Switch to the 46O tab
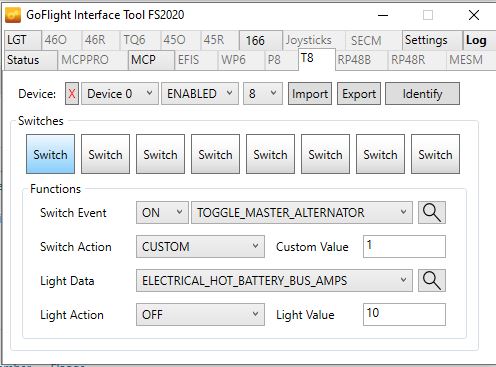The width and height of the screenshot is (496, 367). [x=61, y=40]
